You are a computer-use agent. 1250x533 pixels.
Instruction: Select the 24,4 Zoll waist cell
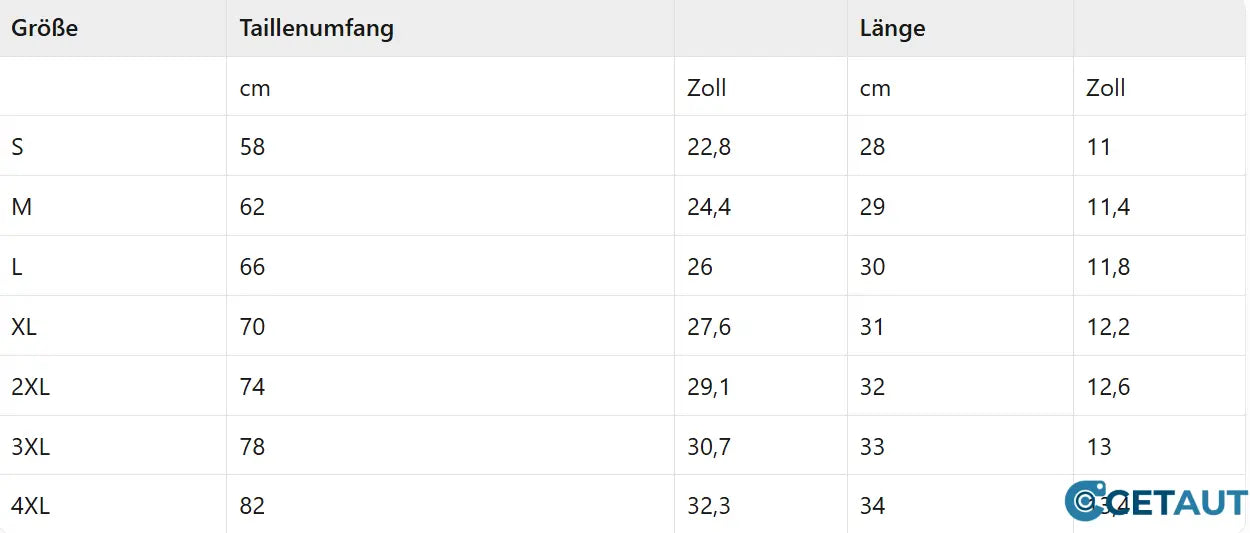coord(709,207)
